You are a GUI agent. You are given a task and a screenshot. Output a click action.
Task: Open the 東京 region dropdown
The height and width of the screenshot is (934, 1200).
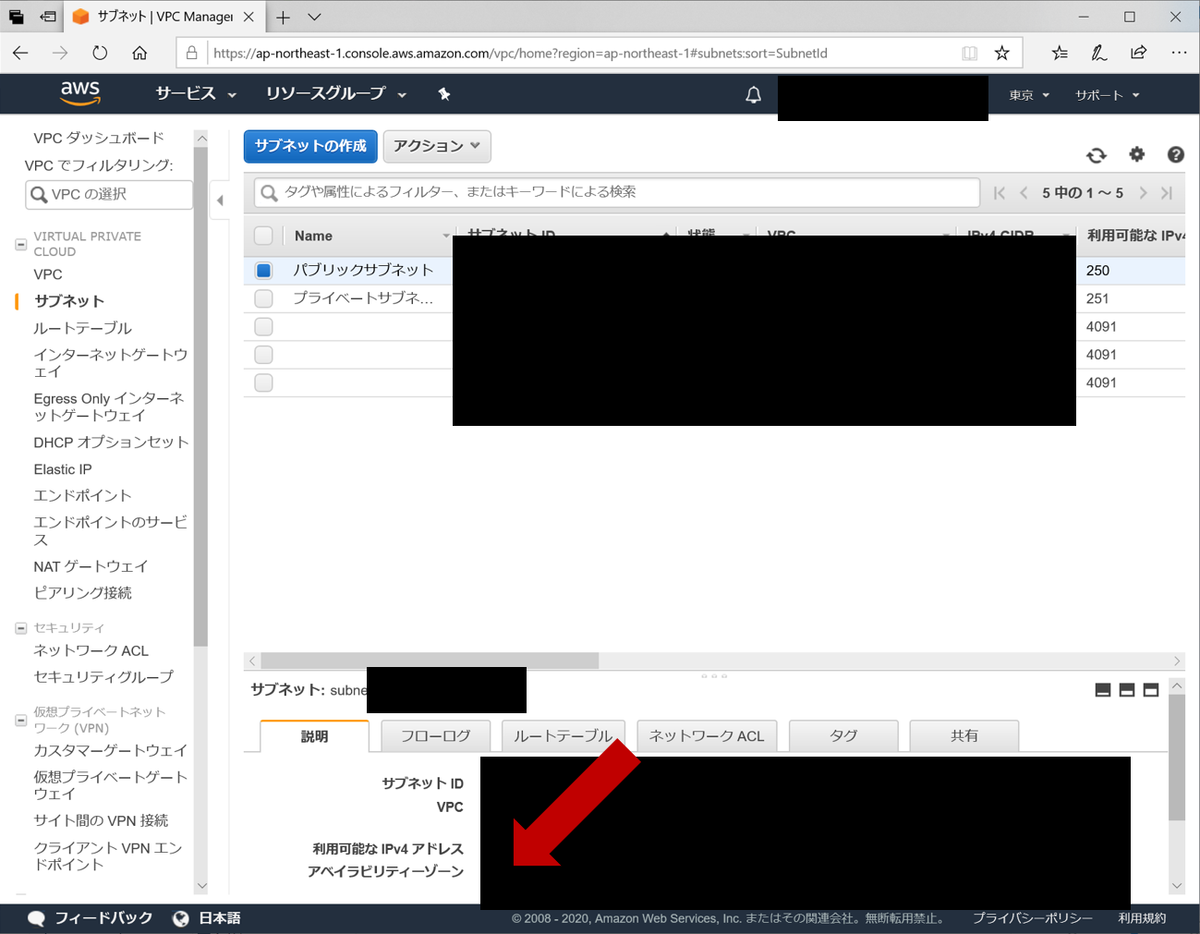pos(1029,95)
